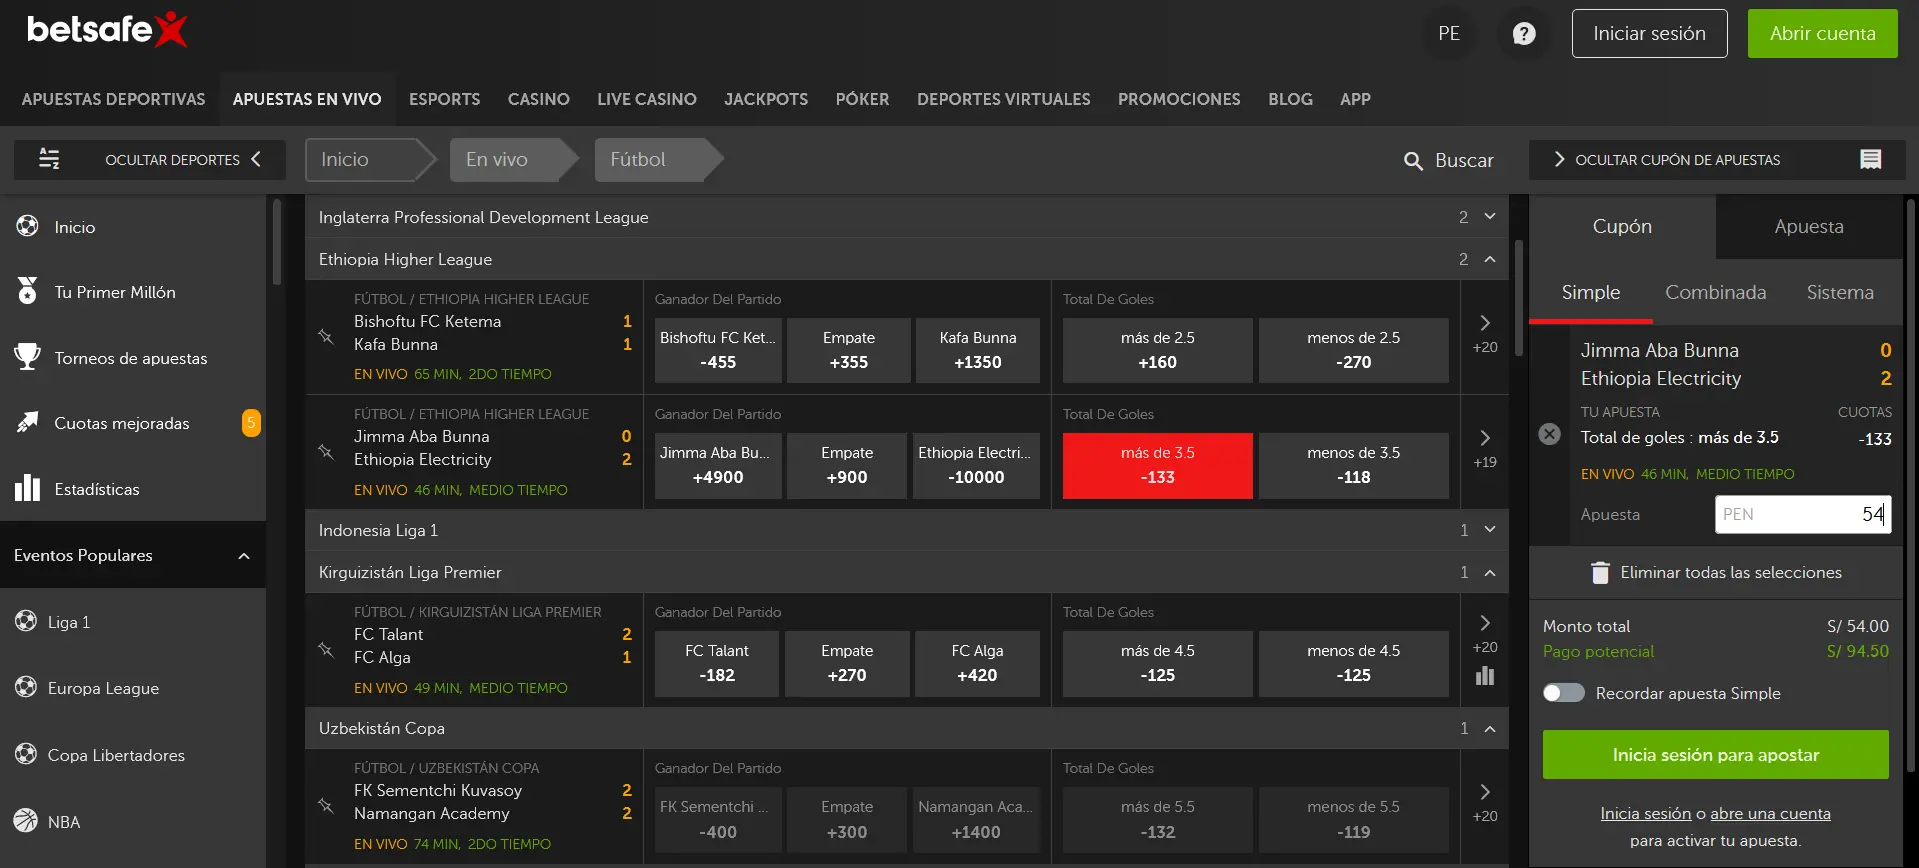Go to En vivo breadcrumb
The image size is (1919, 868).
(514, 159)
